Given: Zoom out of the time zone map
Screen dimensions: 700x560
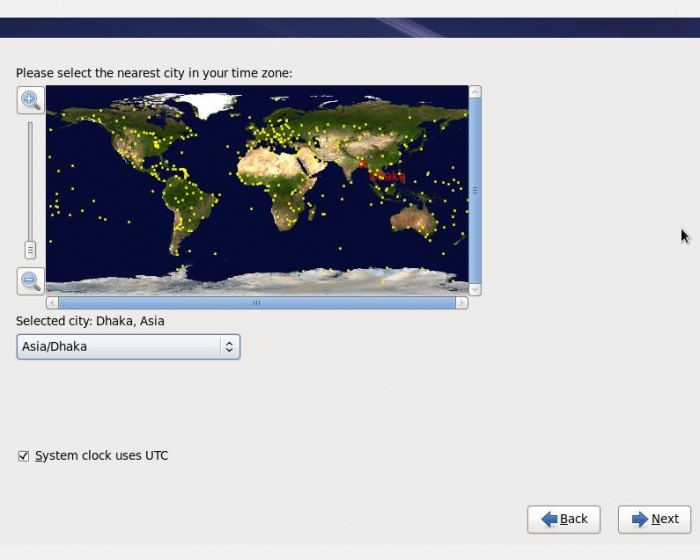Looking at the screenshot, I should (x=30, y=281).
